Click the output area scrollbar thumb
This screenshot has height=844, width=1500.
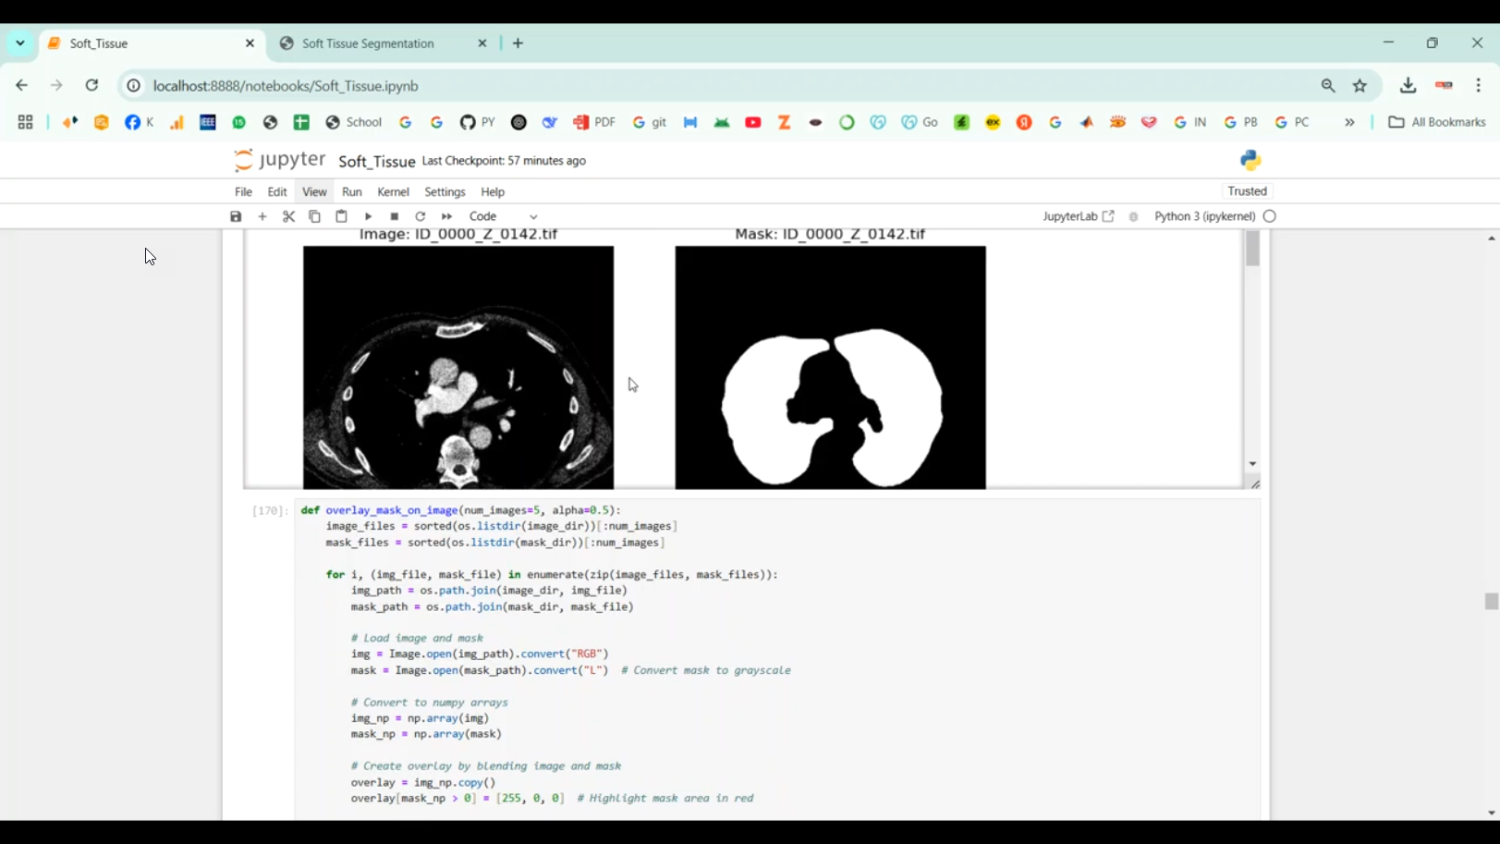coord(1252,249)
